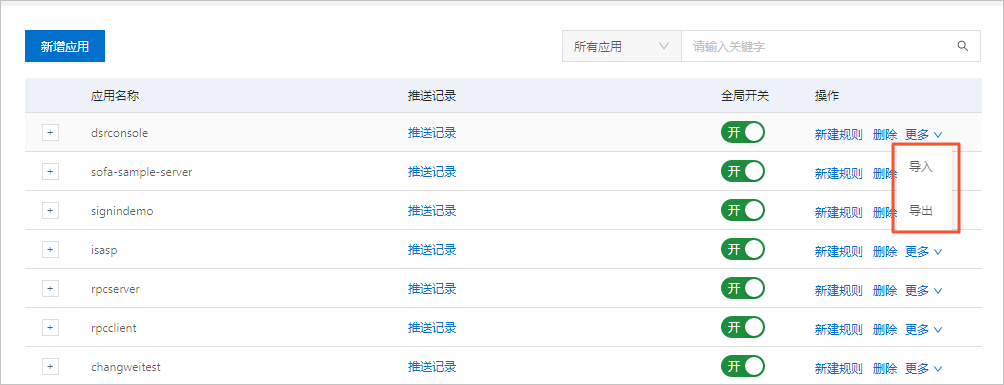Focus the keyword search input field
Screen dimensions: 1004x385
(x=820, y=46)
